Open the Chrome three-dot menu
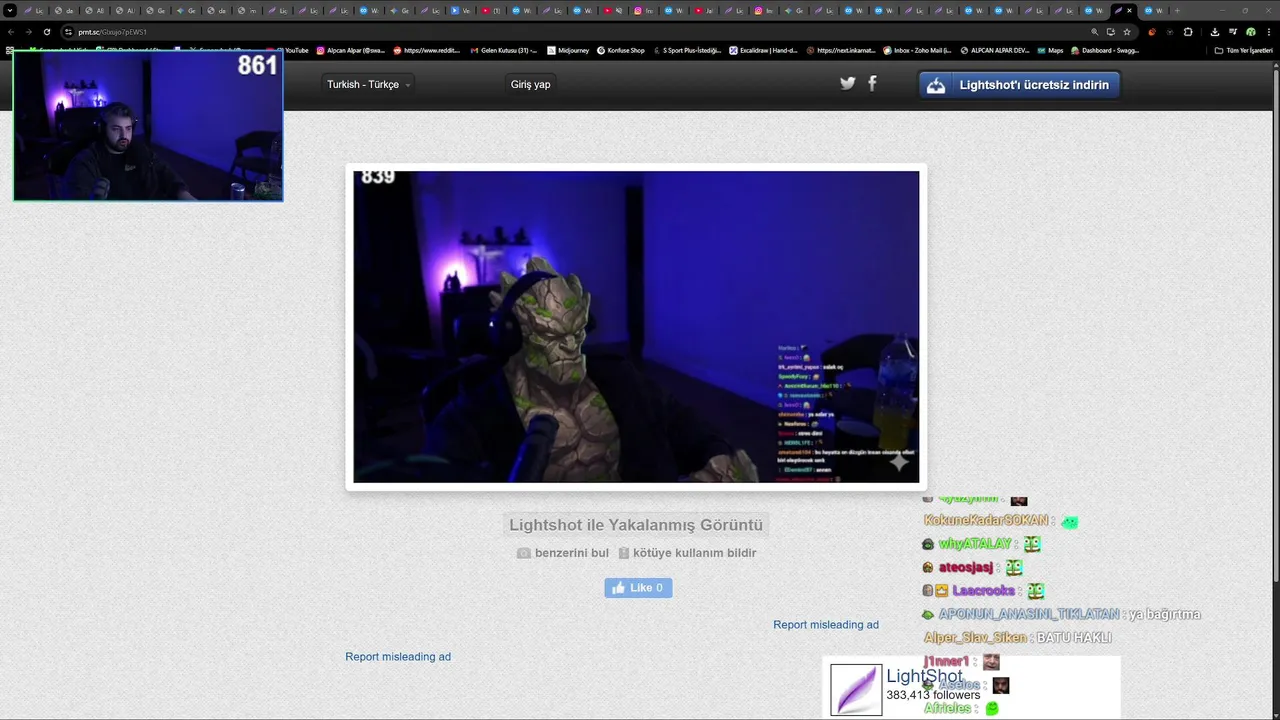This screenshot has width=1280, height=720. click(x=1268, y=32)
